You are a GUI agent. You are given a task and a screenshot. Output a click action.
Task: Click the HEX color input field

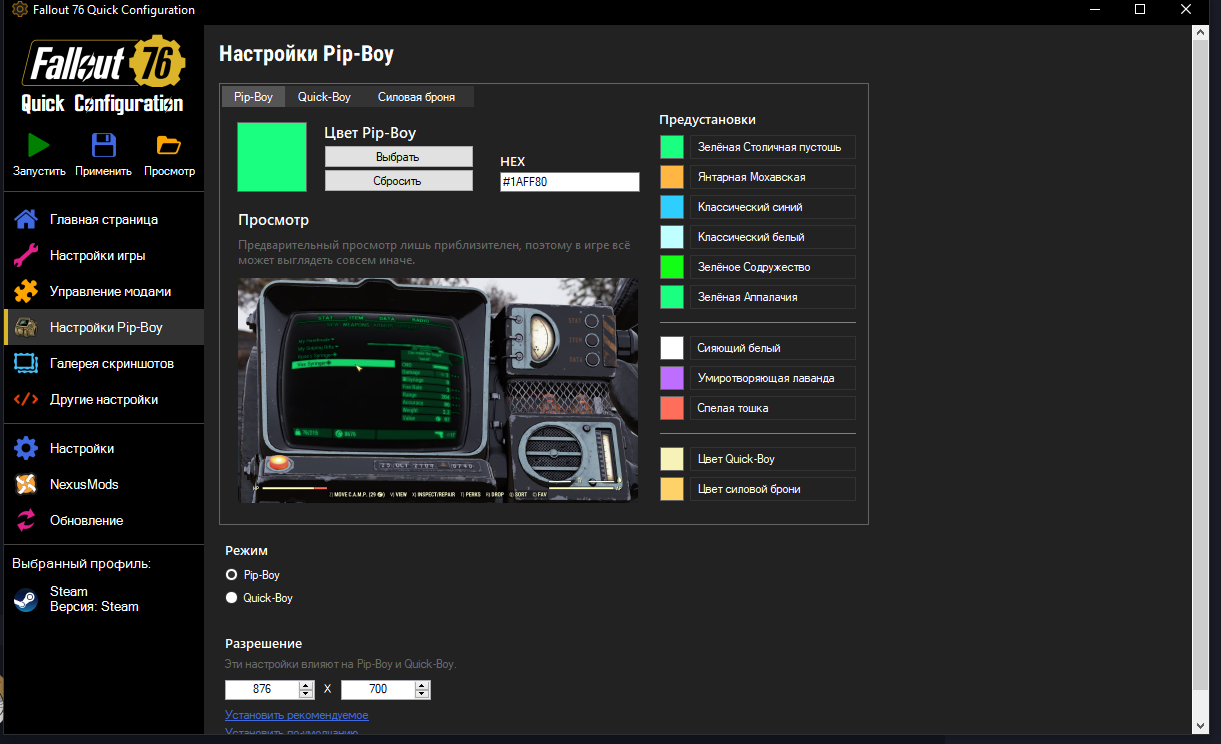coord(569,182)
